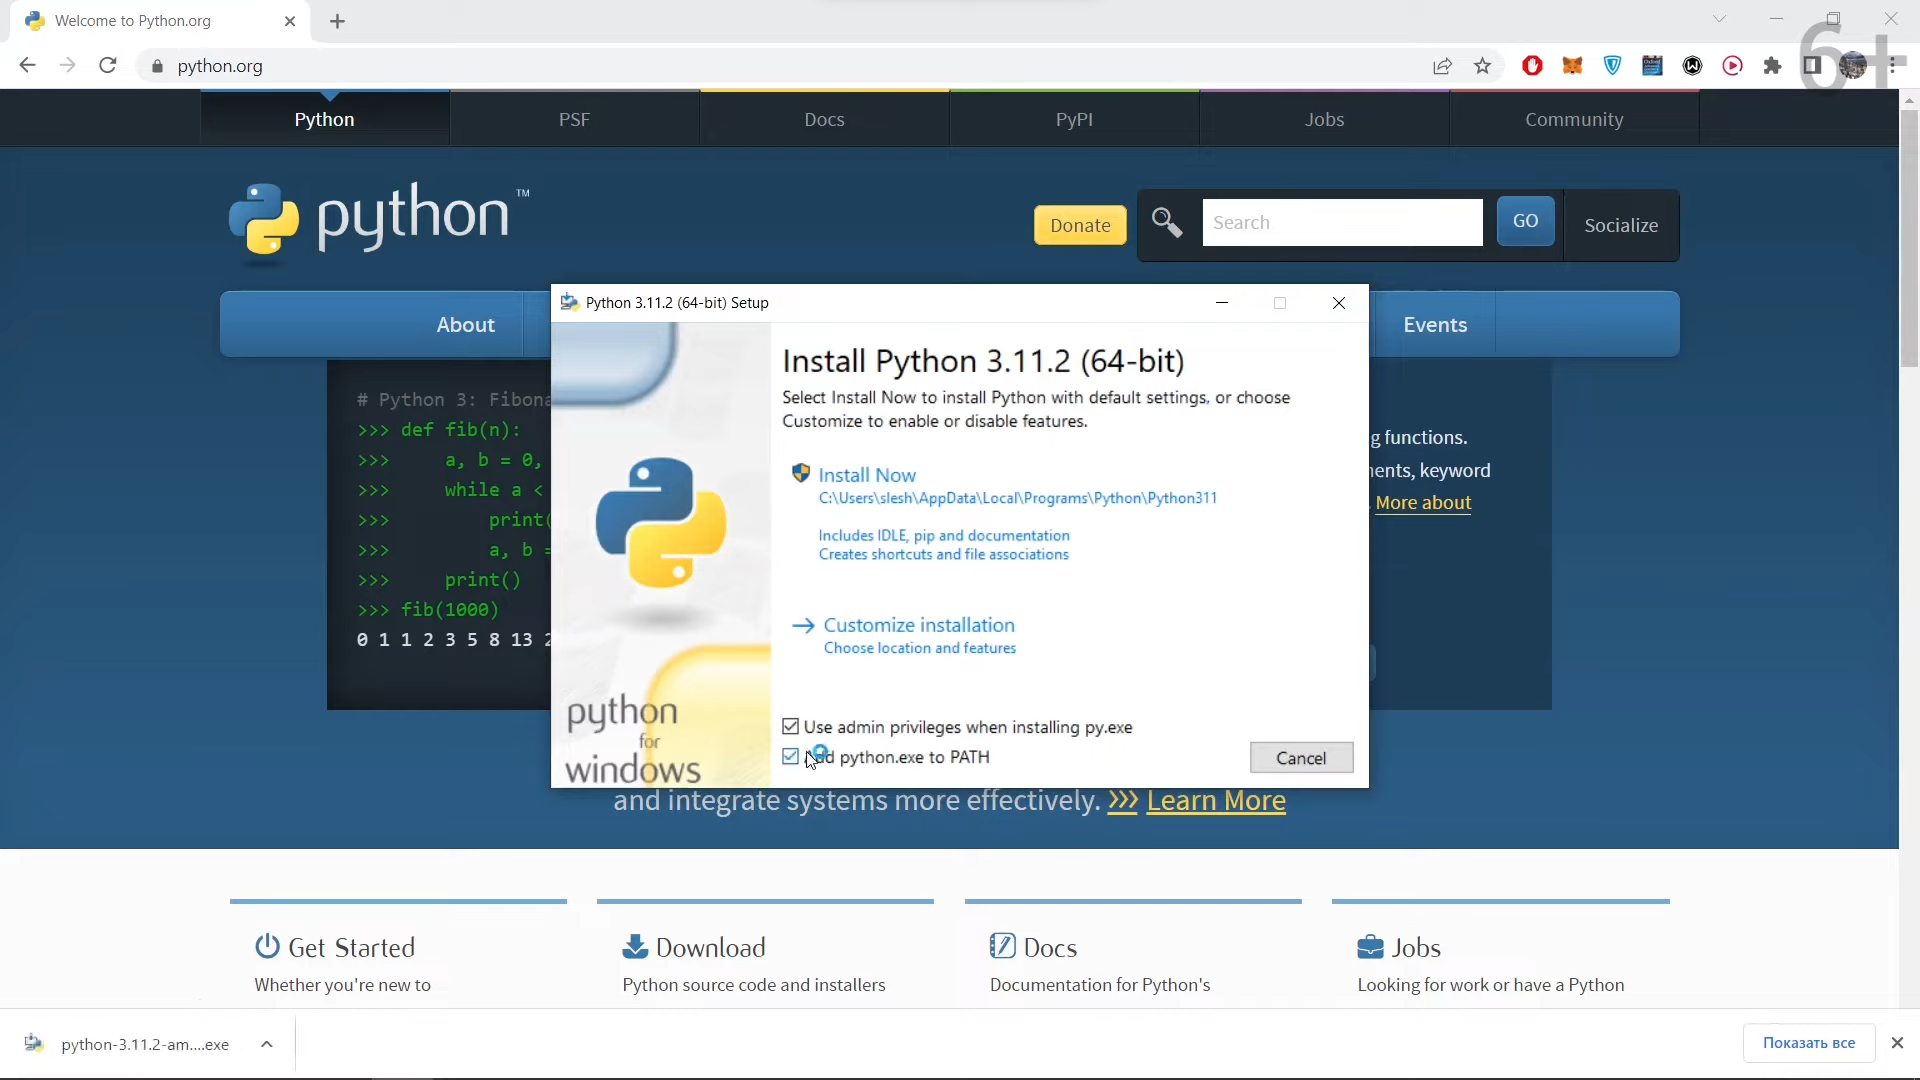Viewport: 1920px width, 1080px height.
Task: Close the Welcome to Python.org tab
Action: pos(290,21)
